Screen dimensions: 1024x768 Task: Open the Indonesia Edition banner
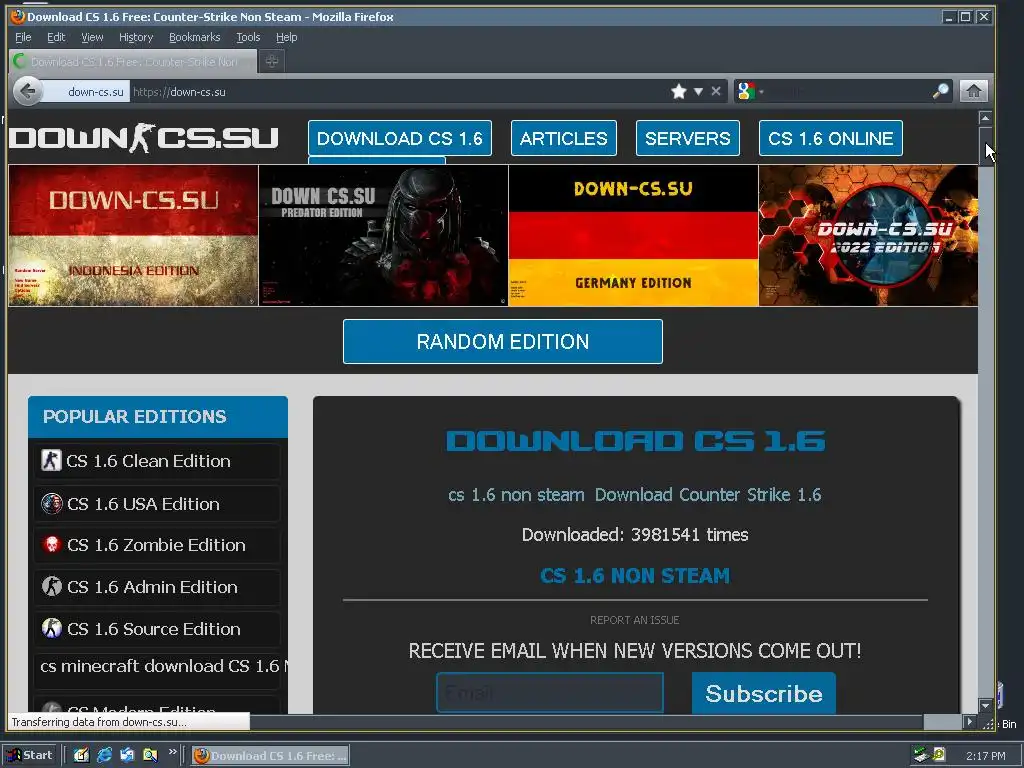click(x=133, y=235)
